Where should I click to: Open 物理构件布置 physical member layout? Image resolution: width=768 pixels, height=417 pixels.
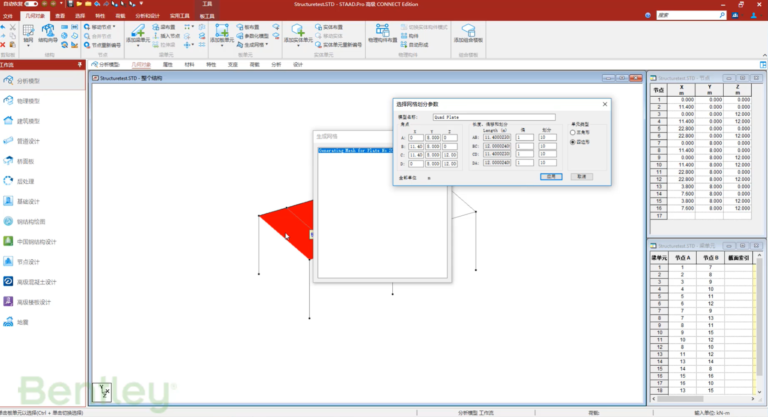[383, 31]
